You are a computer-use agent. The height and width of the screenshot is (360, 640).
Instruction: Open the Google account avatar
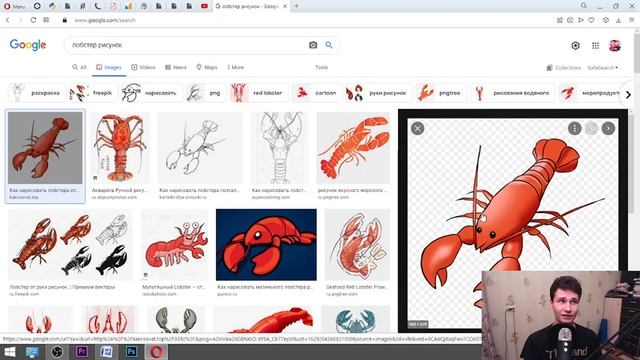tap(615, 46)
